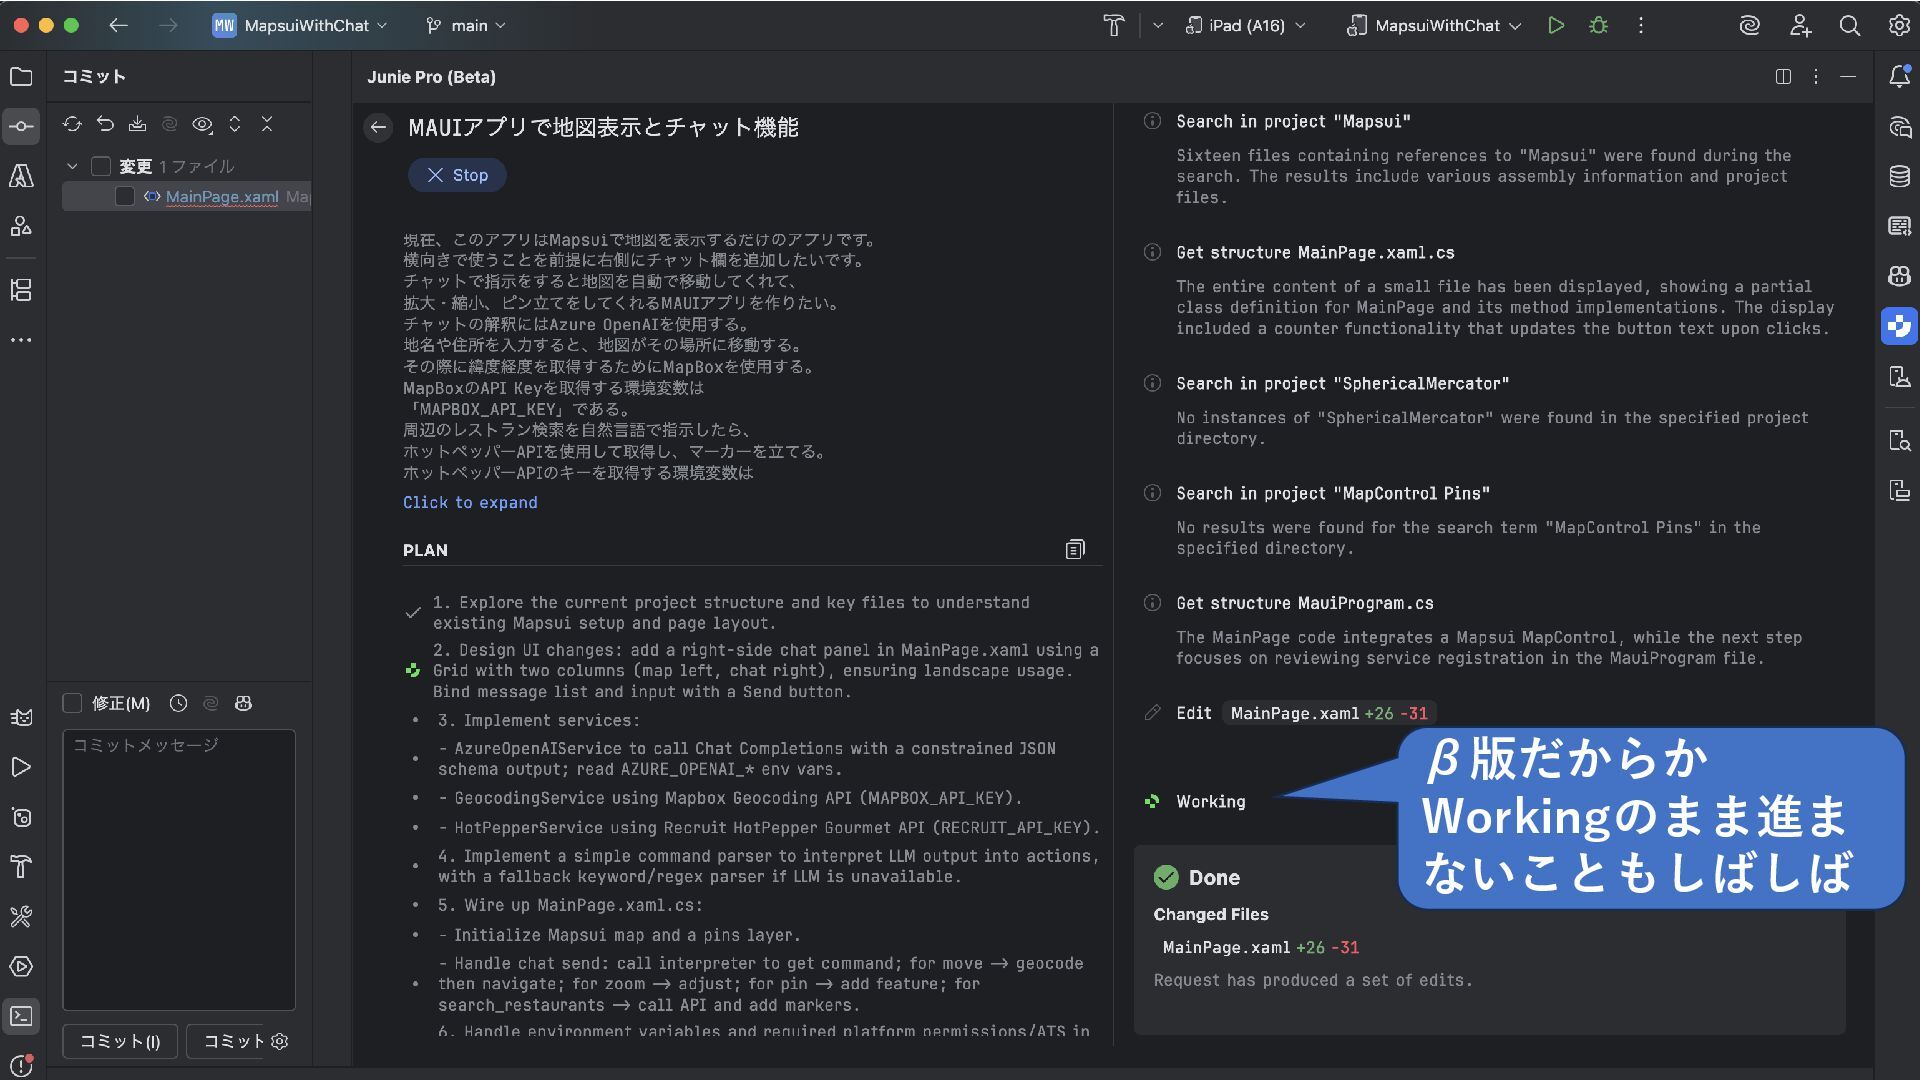The height and width of the screenshot is (1080, 1920).
Task: Click the Search Everywhere magnifier
Action: pos(1850,26)
